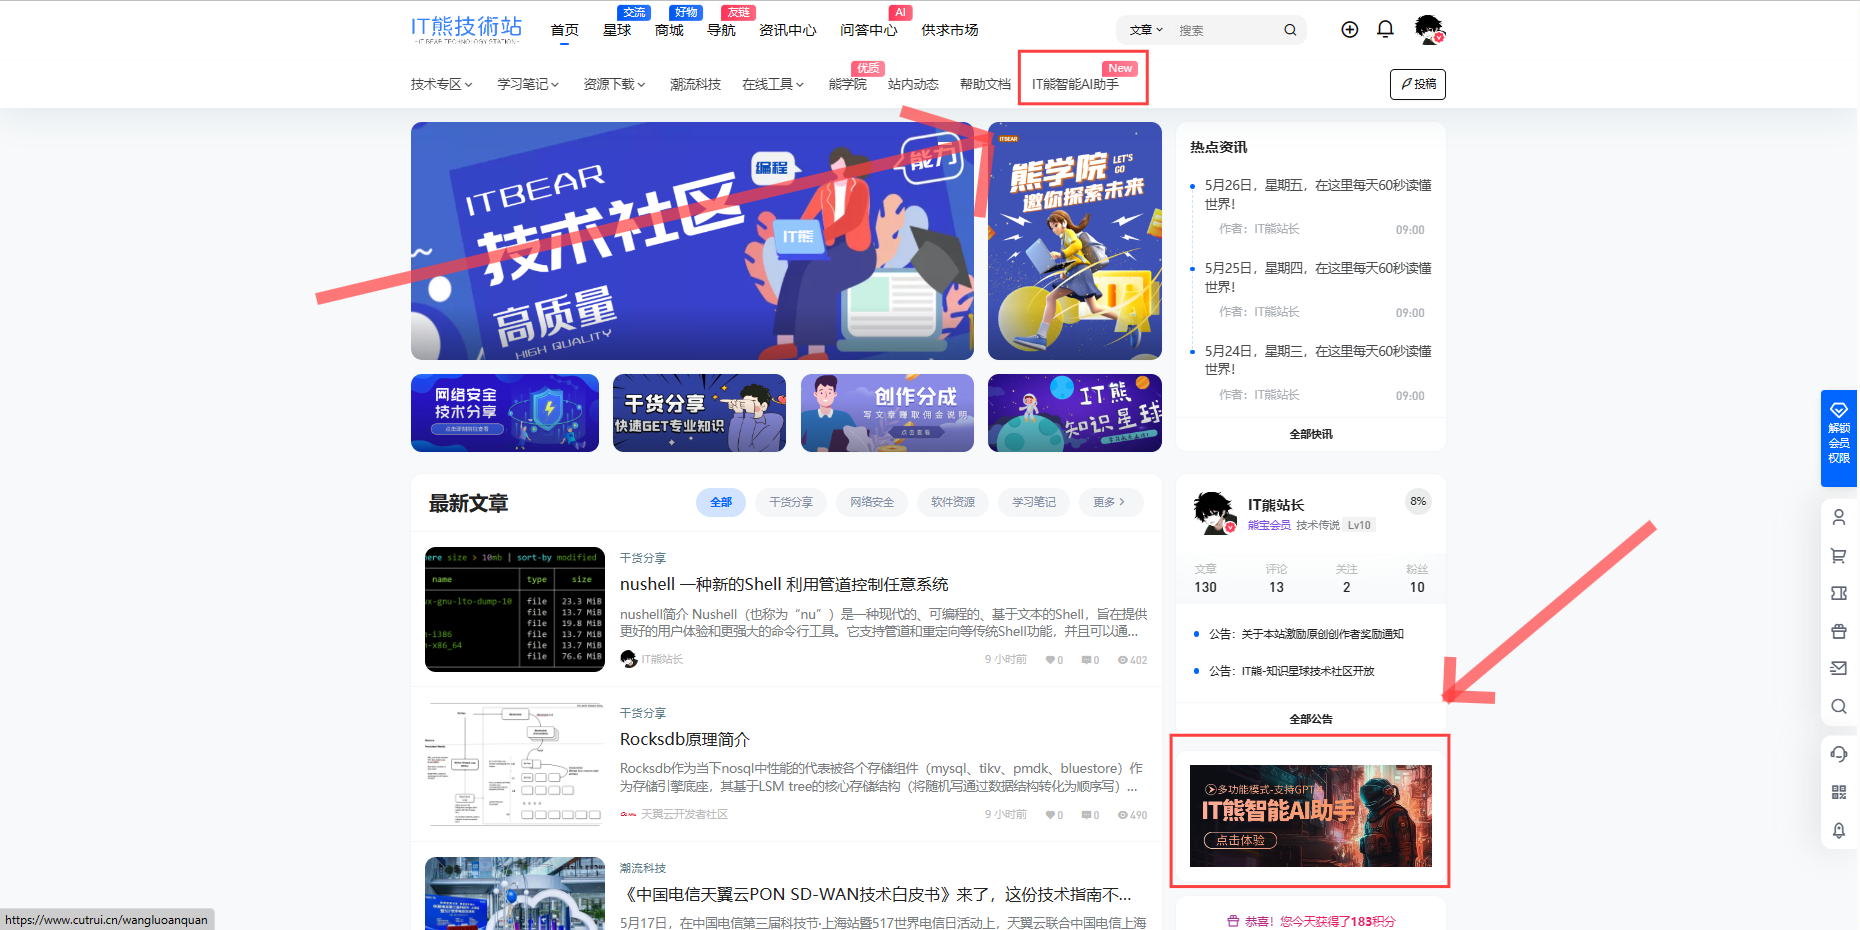
Task: Open the Rocksdb原理简介 article title
Action: pyautogui.click(x=685, y=739)
